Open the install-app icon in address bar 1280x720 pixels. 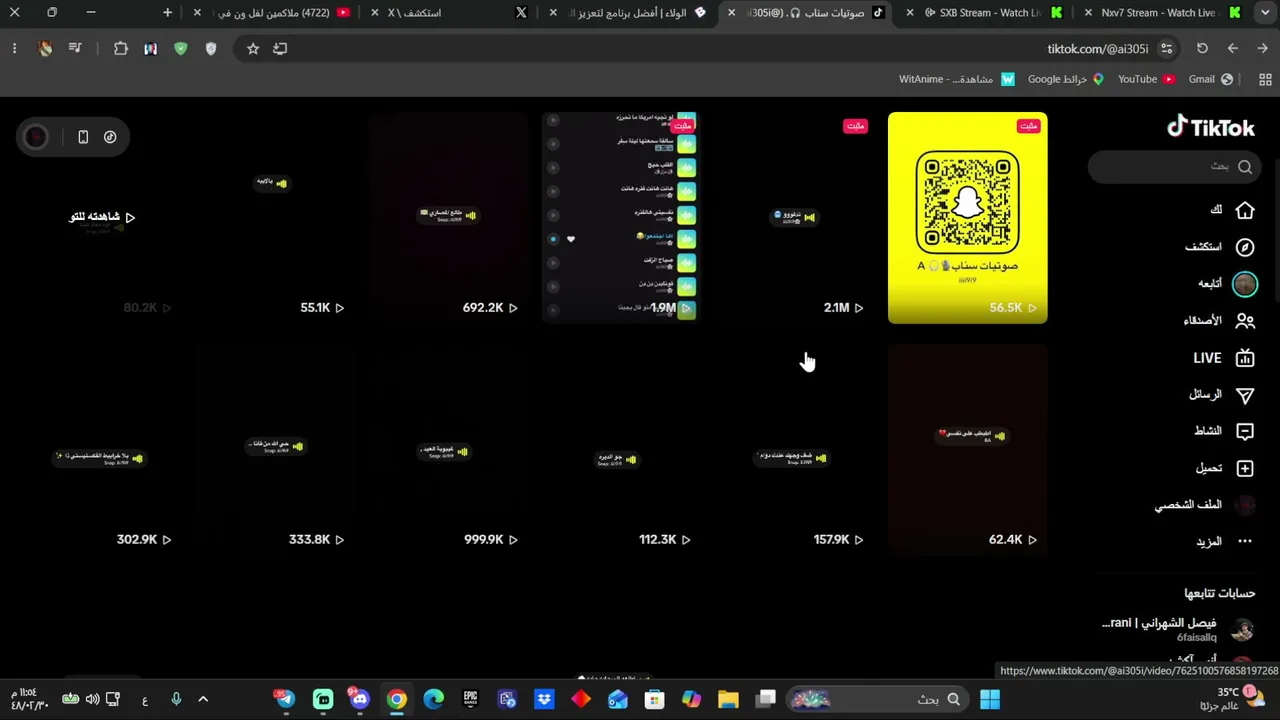pyautogui.click(x=280, y=48)
